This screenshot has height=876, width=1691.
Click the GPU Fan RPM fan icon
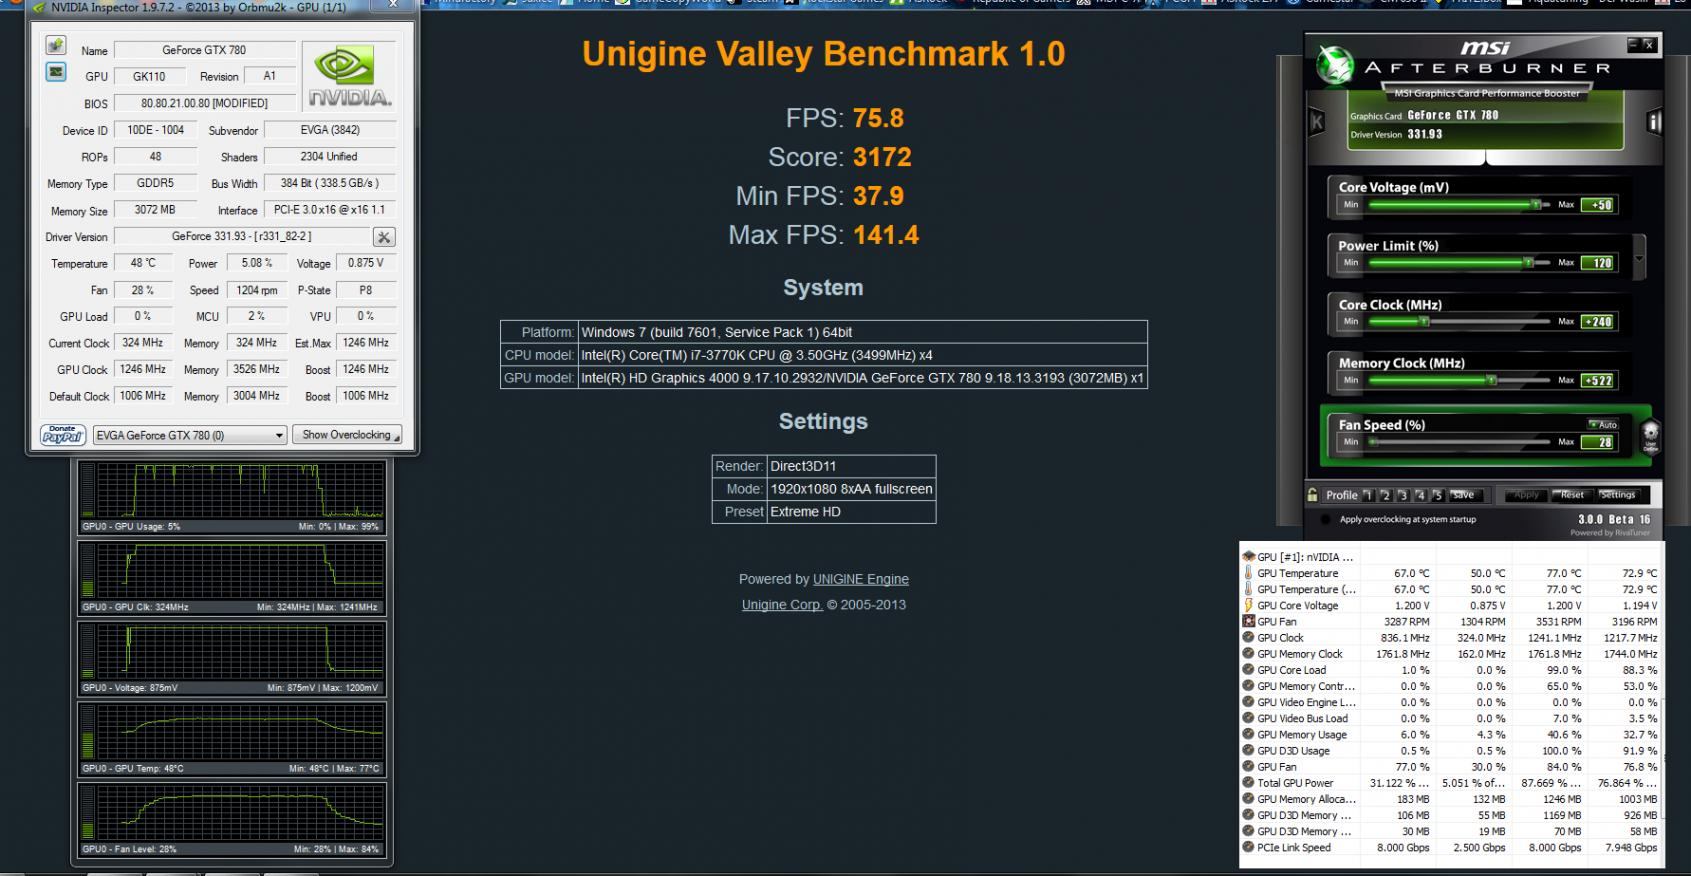click(x=1248, y=621)
